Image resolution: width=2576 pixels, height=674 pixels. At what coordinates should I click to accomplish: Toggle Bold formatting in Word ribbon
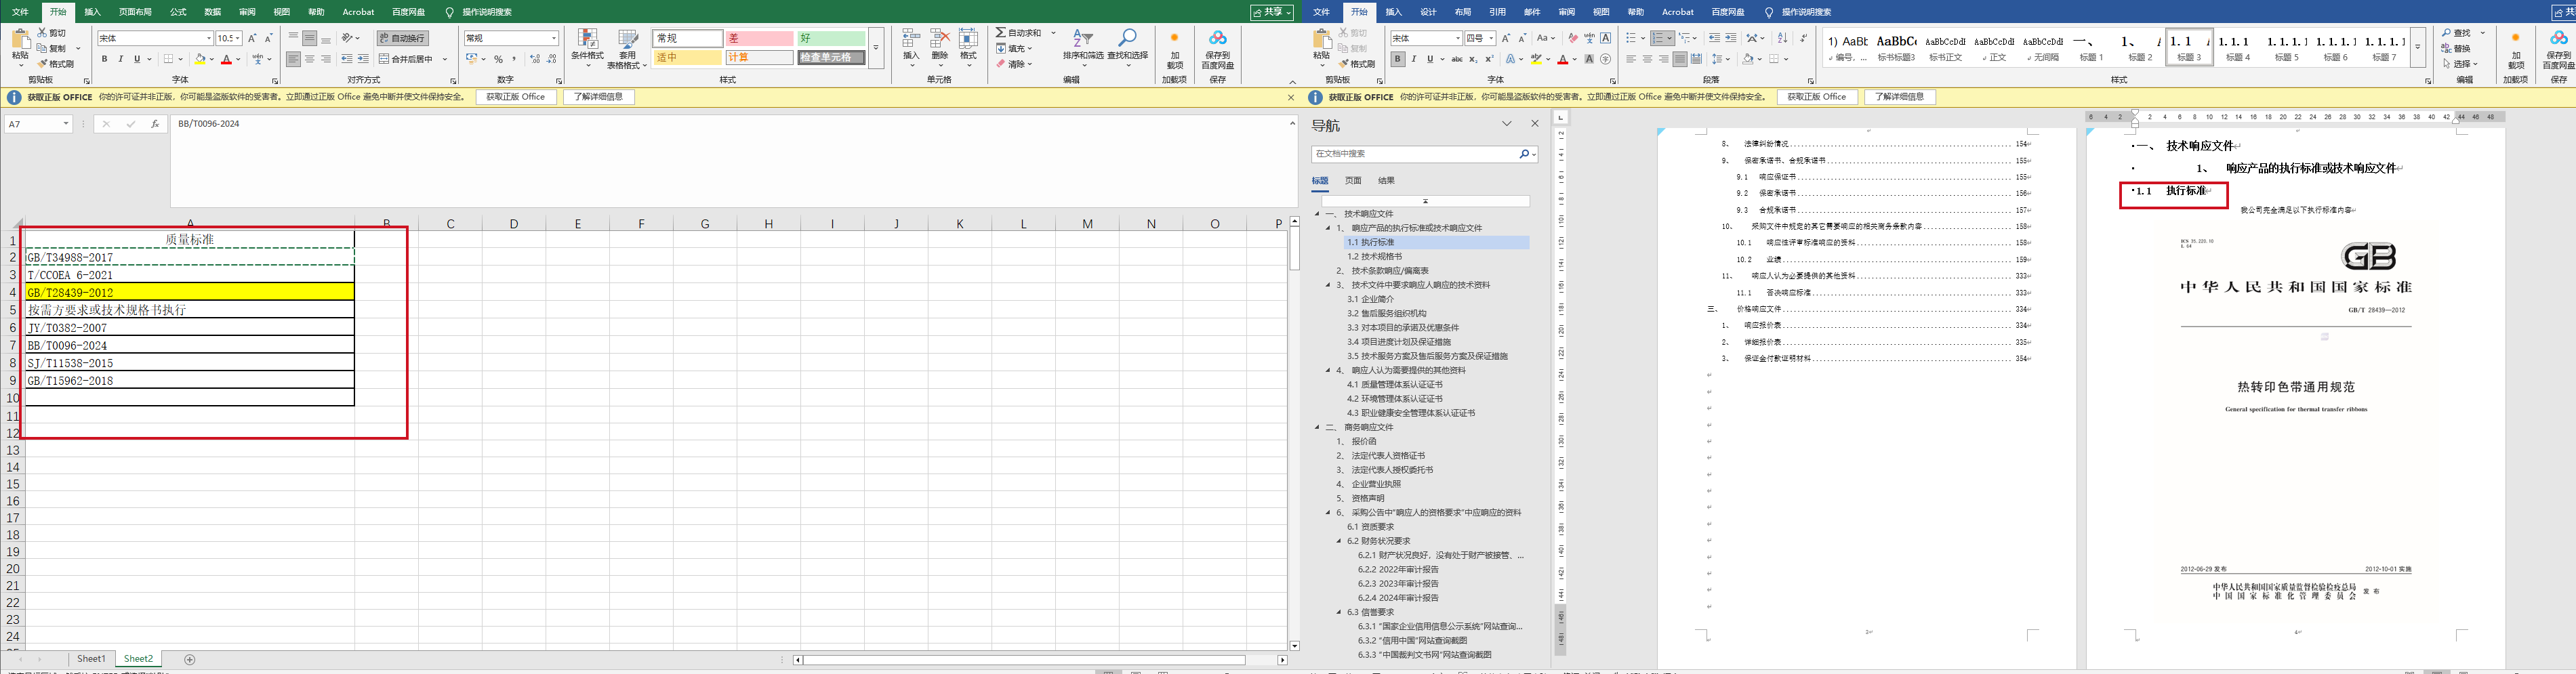pos(1397,59)
